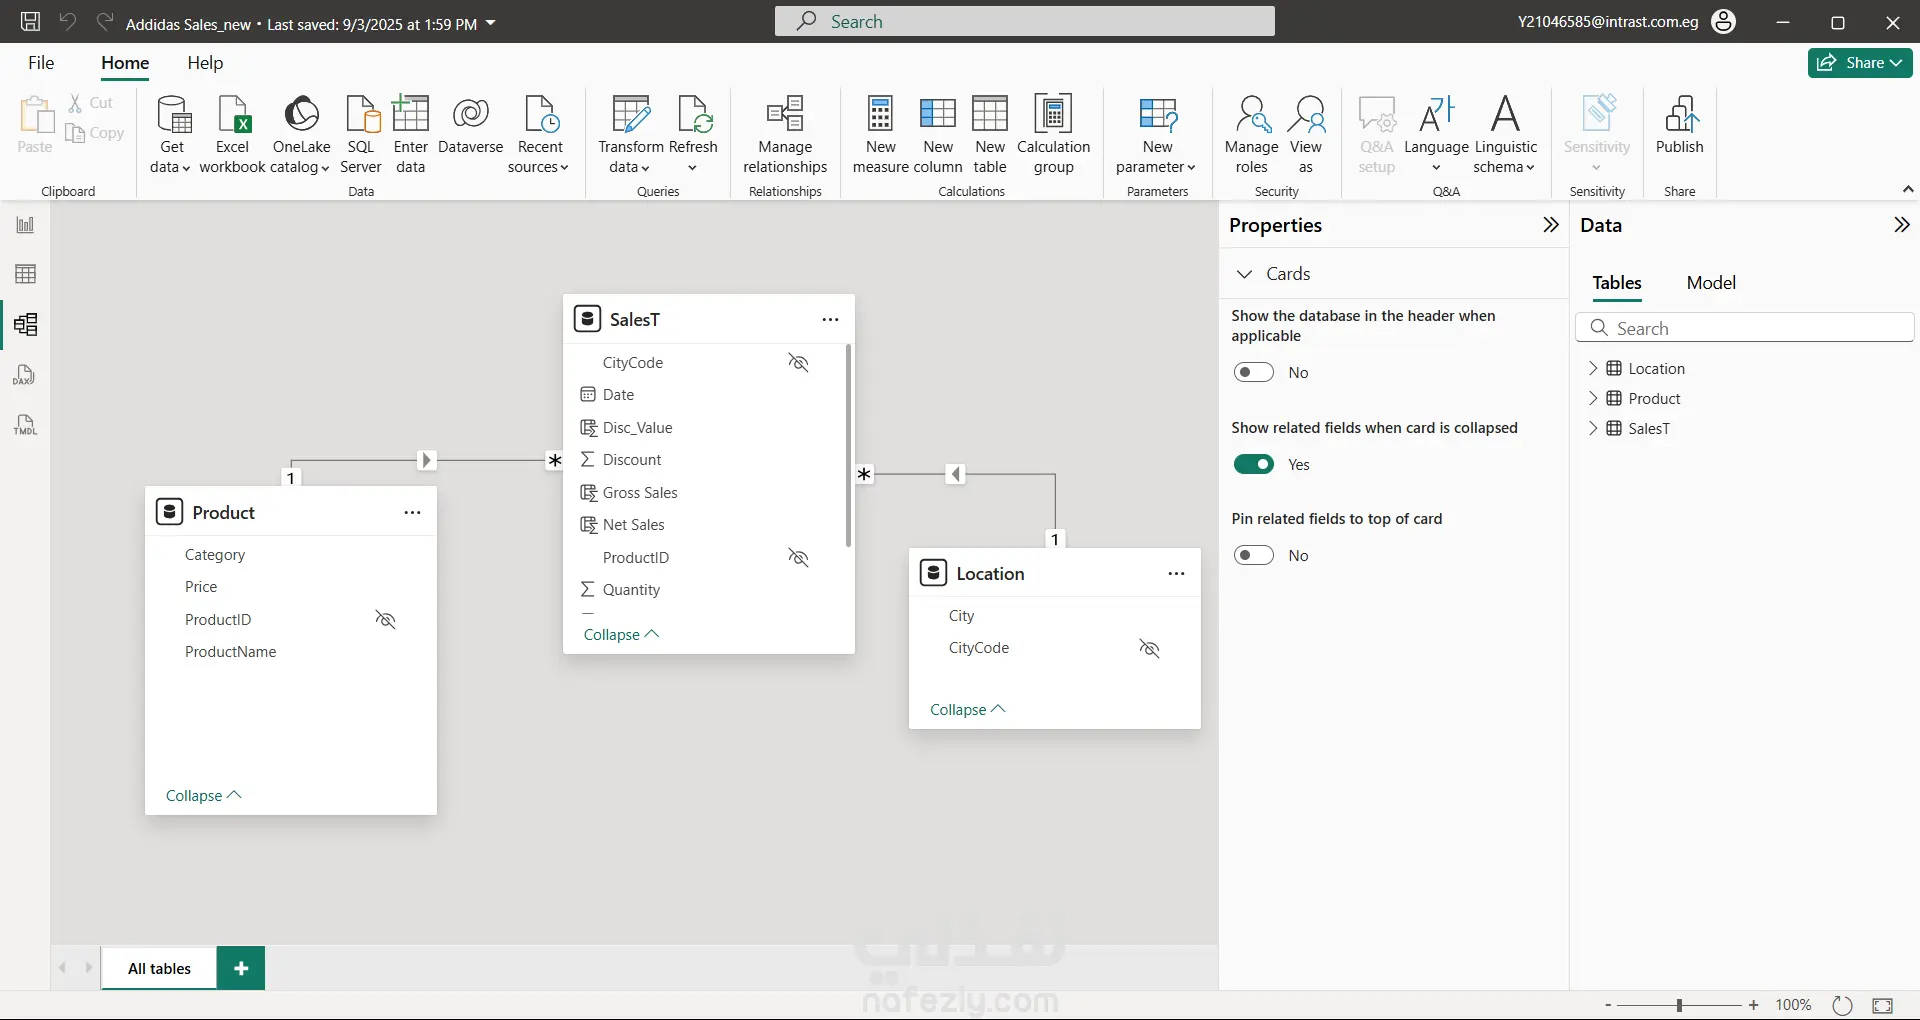
Task: Click the Data pane search field
Action: pos(1745,328)
